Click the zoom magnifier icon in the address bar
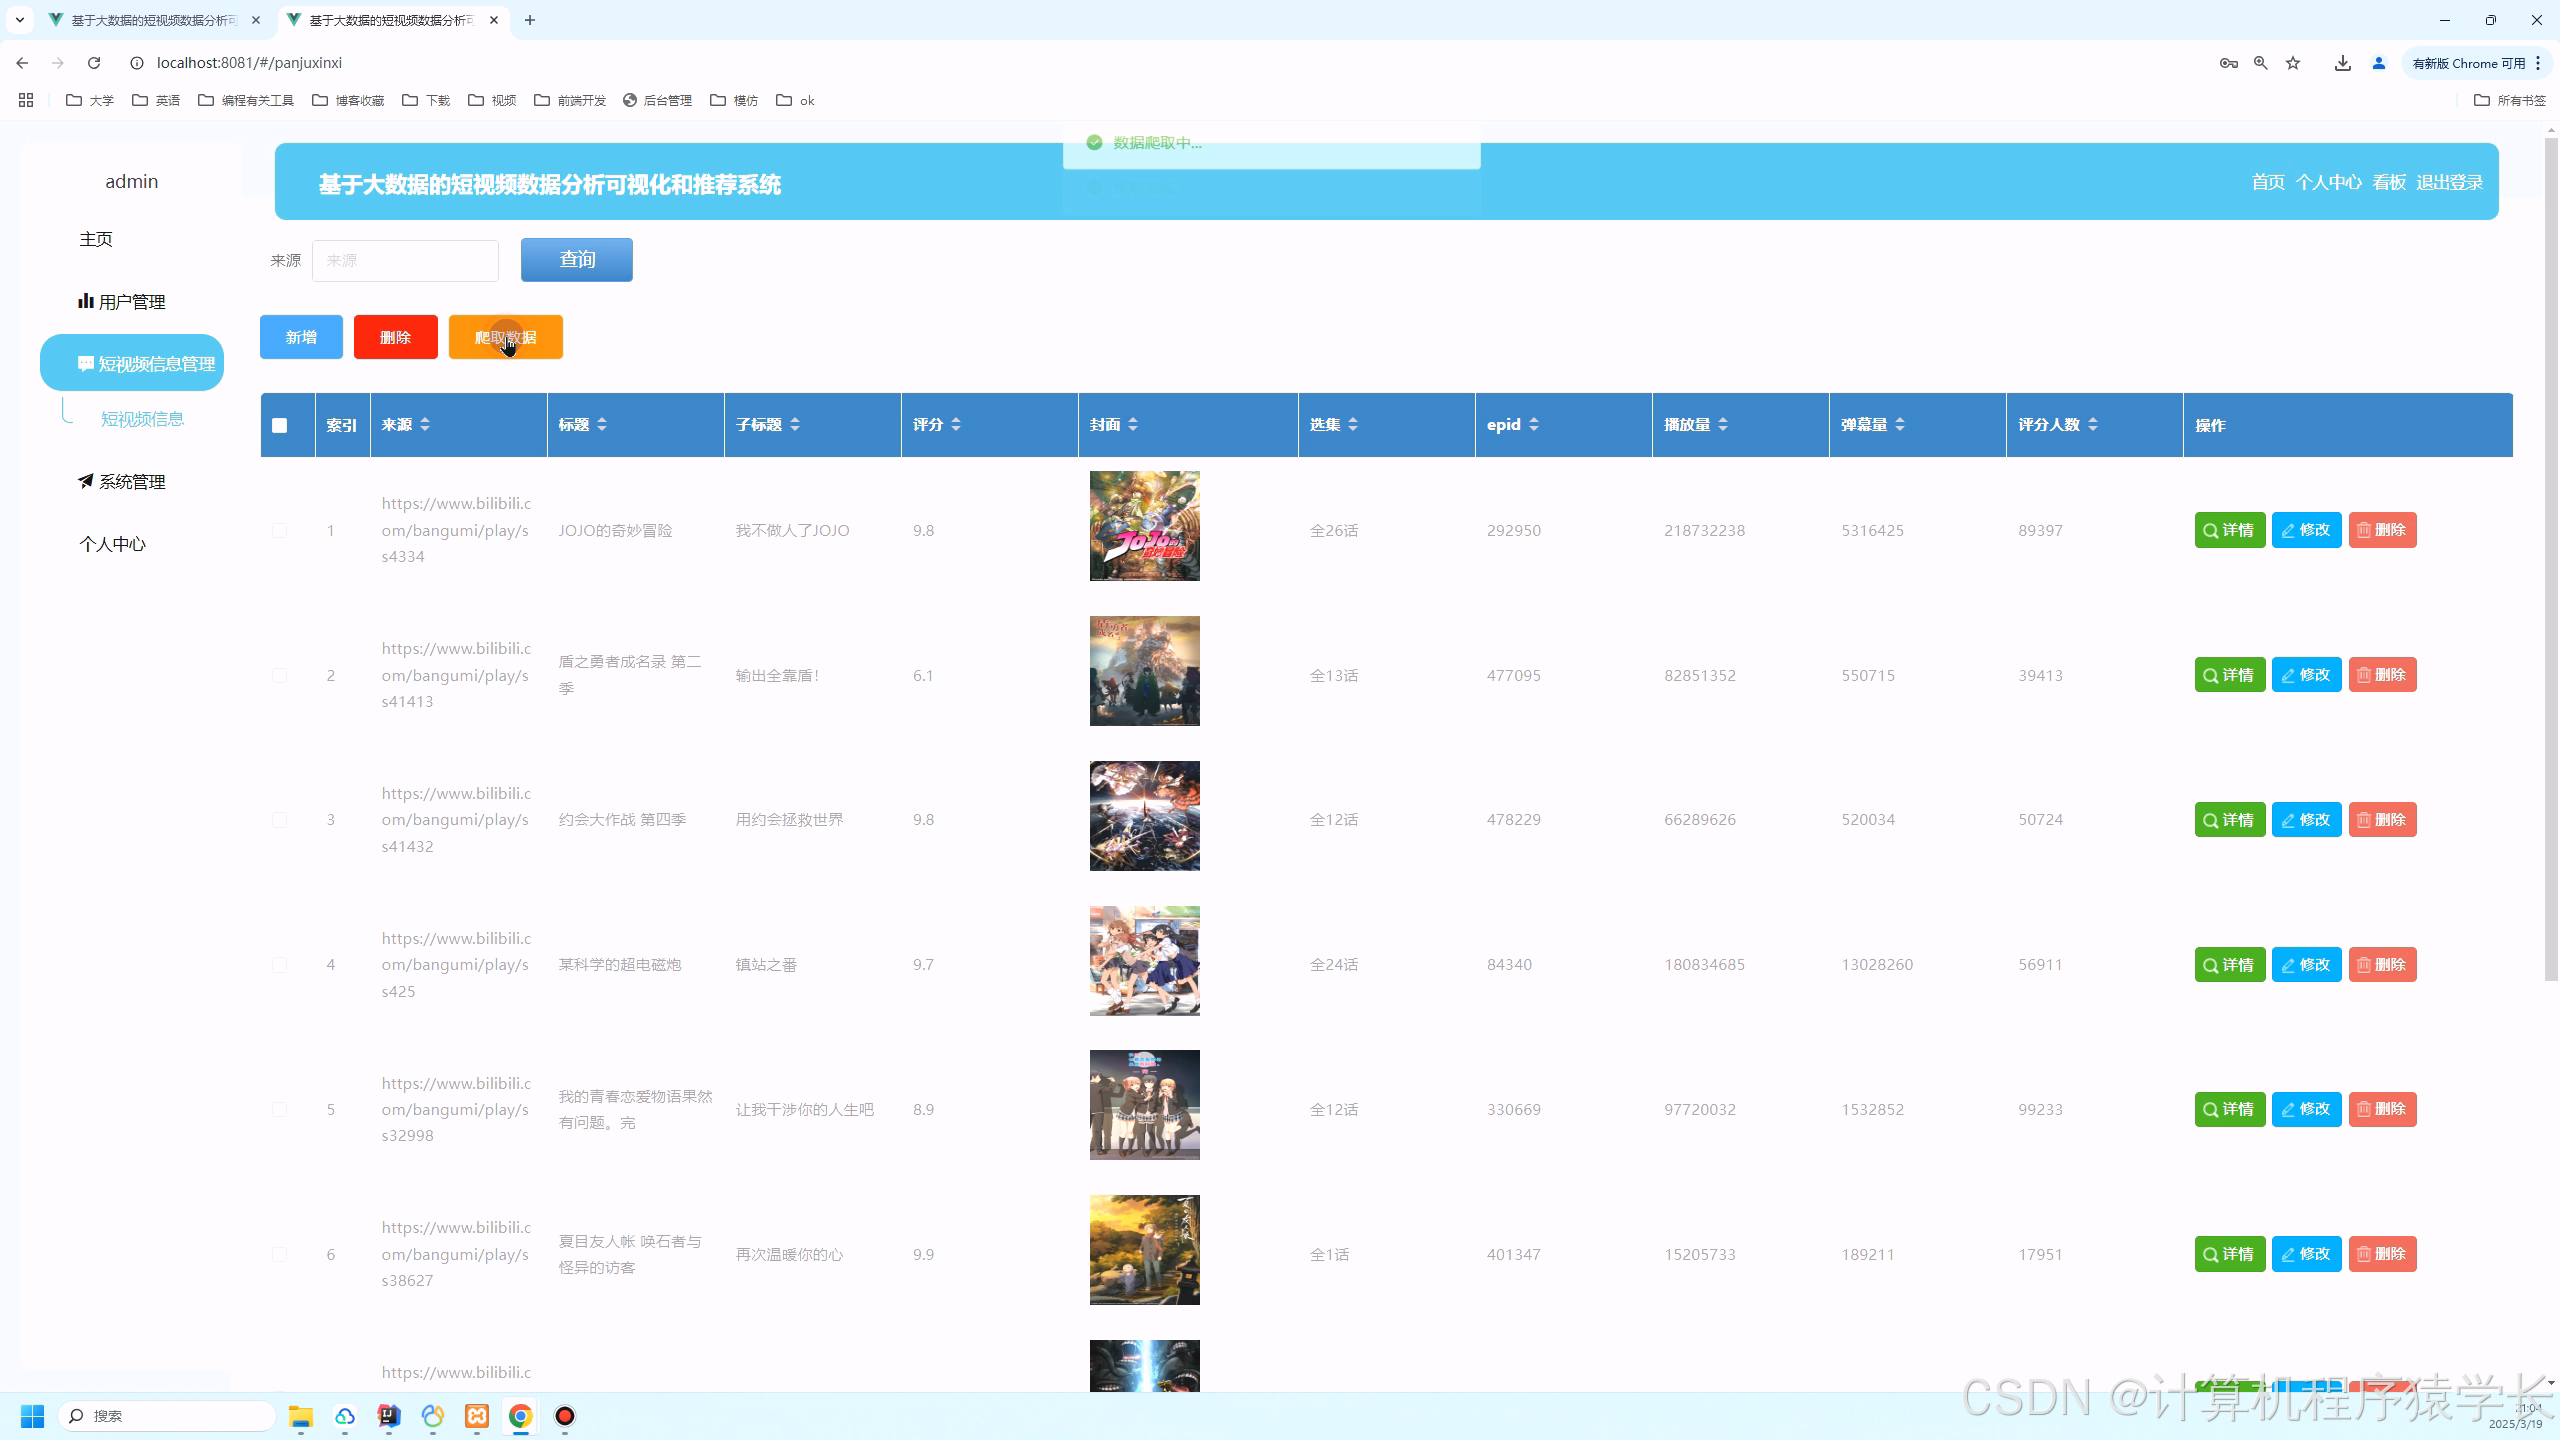 [x=2260, y=63]
